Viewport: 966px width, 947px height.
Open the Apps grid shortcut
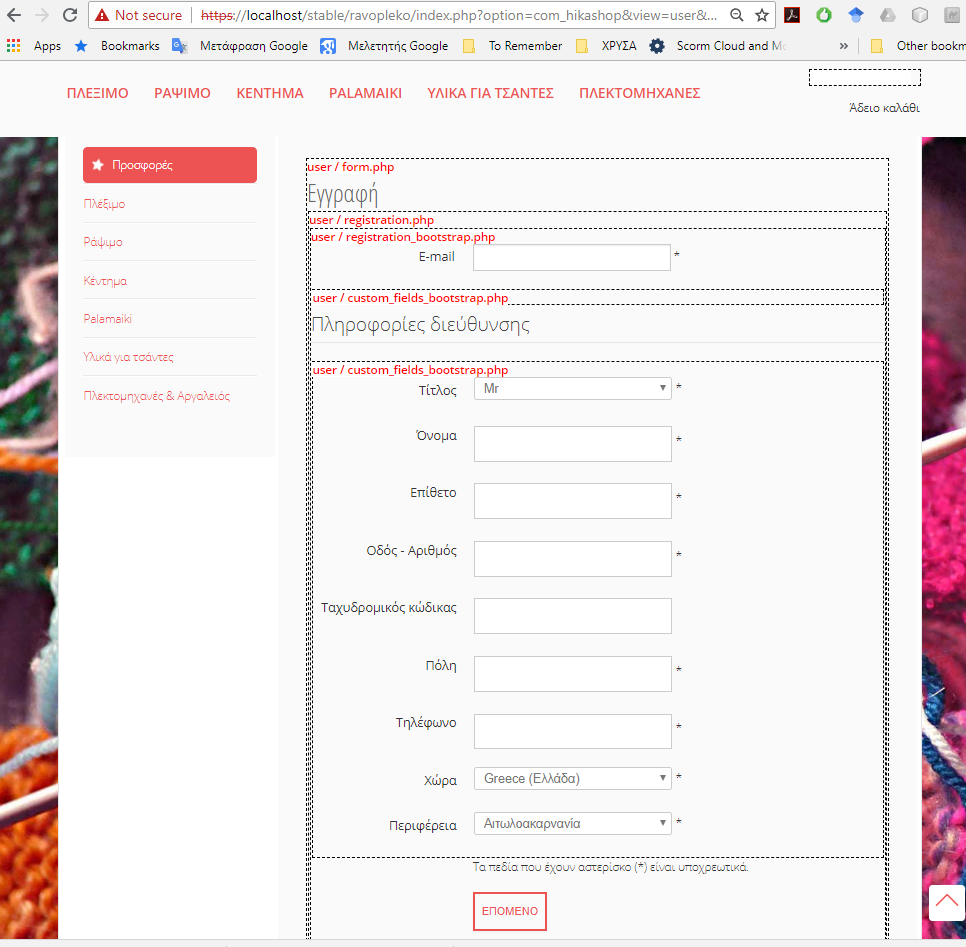pos(34,46)
